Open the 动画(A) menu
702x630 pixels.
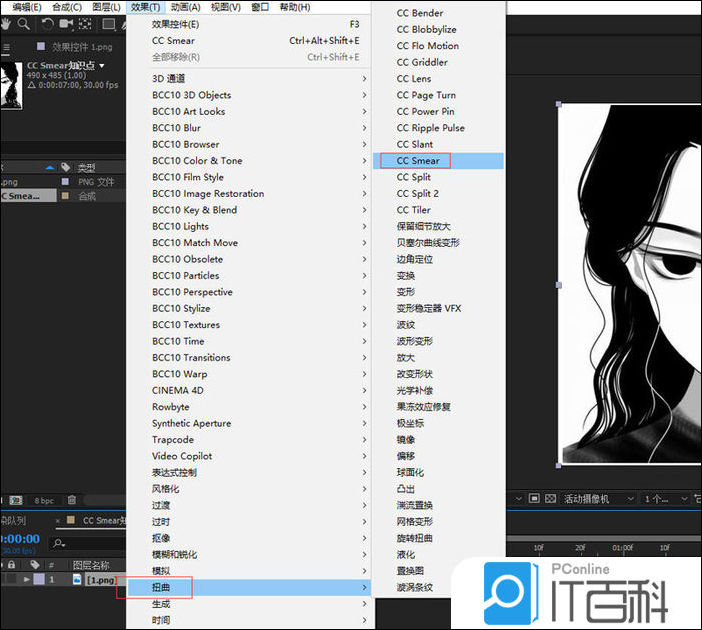185,7
